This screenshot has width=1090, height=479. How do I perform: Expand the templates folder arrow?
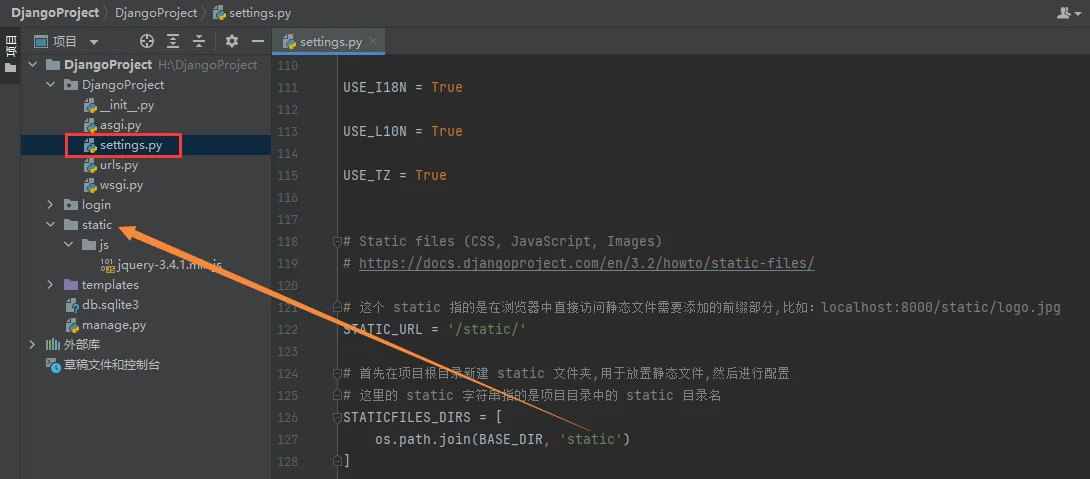(x=50, y=285)
